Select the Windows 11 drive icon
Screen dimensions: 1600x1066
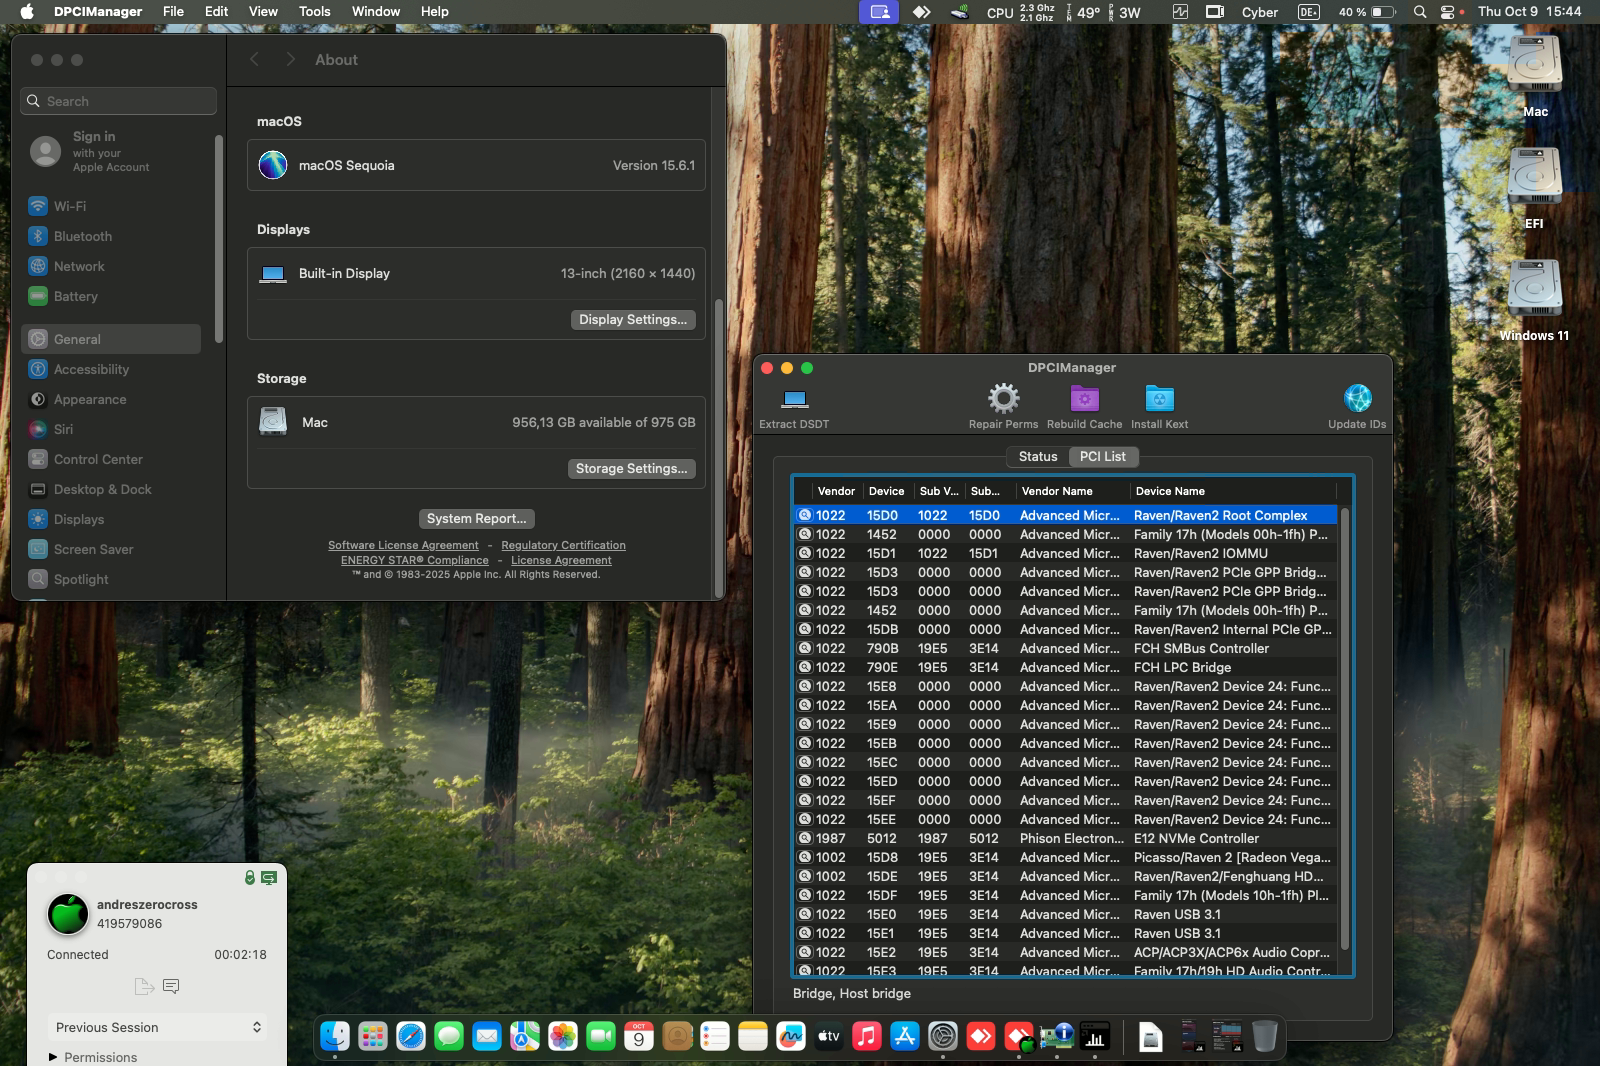coord(1535,290)
